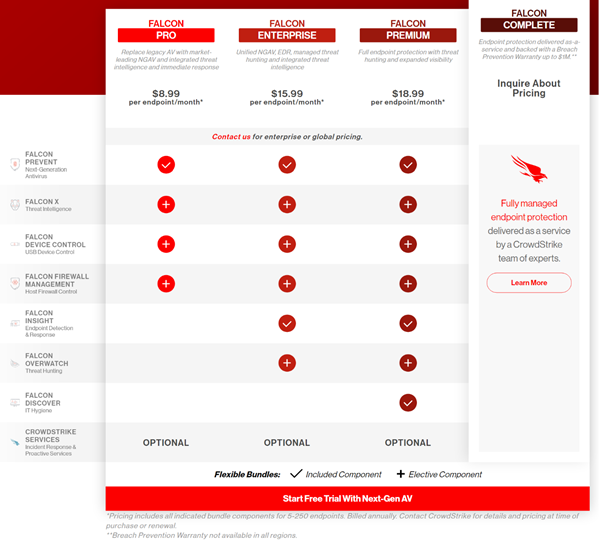Image resolution: width=599 pixels, height=559 pixels.
Task: Click the CrowdStrike Services falcon icon
Action: 15,442
